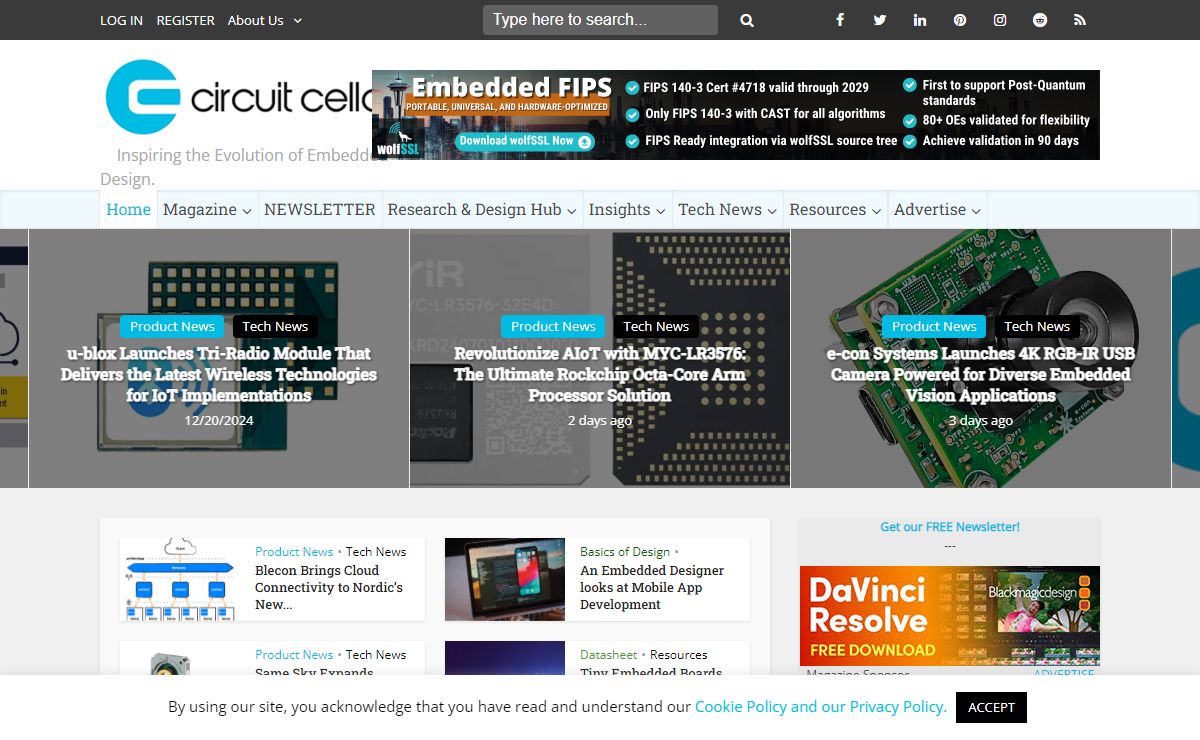Click the LOG IN link
Viewport: 1200px width, 740px height.
pos(121,20)
